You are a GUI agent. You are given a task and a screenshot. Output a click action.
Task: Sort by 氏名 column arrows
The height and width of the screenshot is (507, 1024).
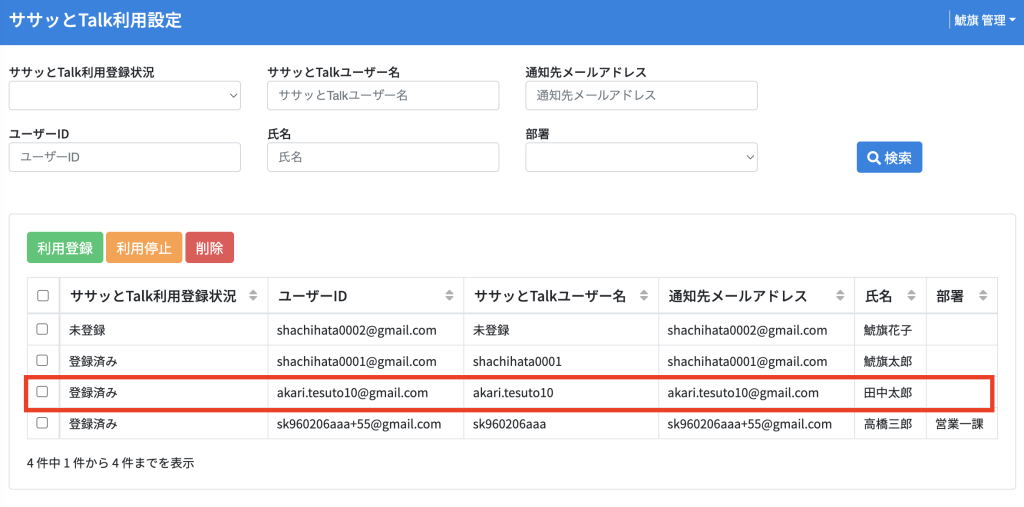[x=911, y=296]
